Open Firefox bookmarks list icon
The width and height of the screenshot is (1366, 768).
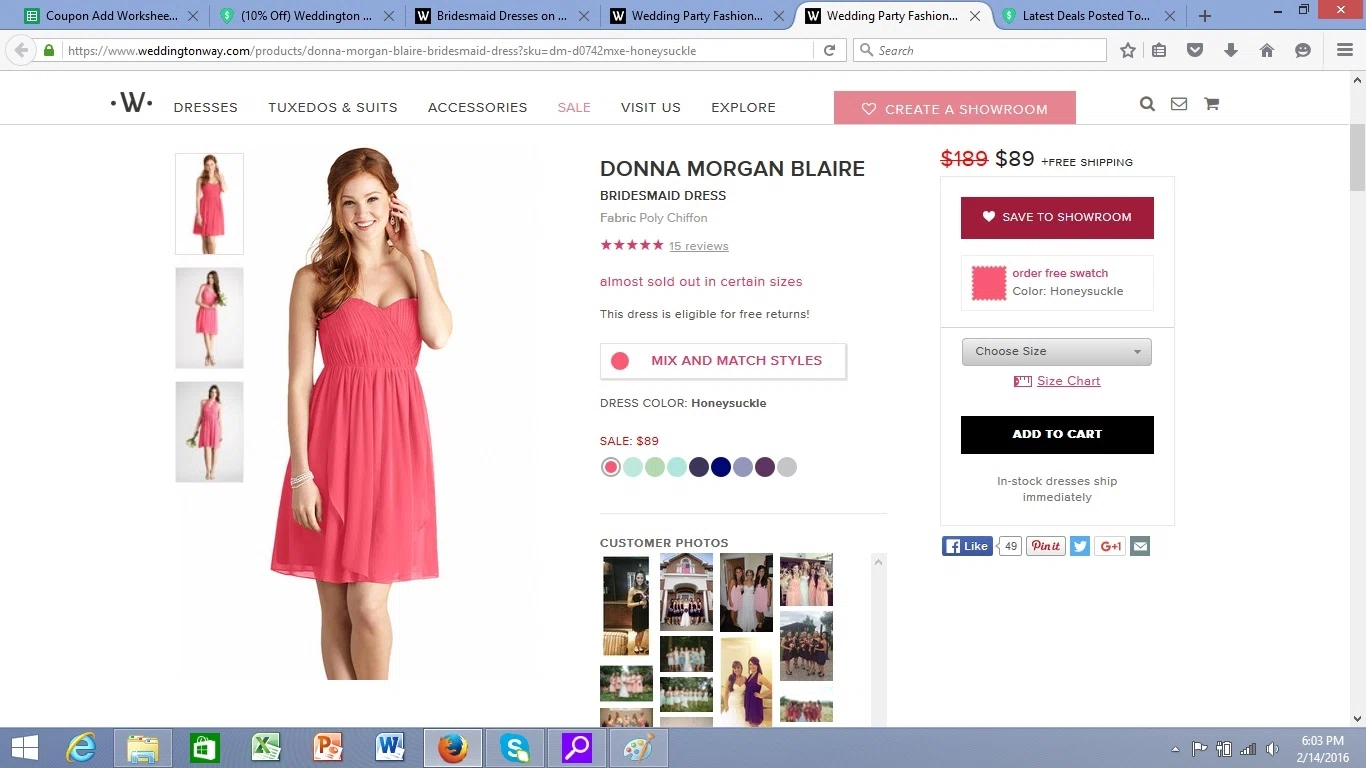(1159, 50)
